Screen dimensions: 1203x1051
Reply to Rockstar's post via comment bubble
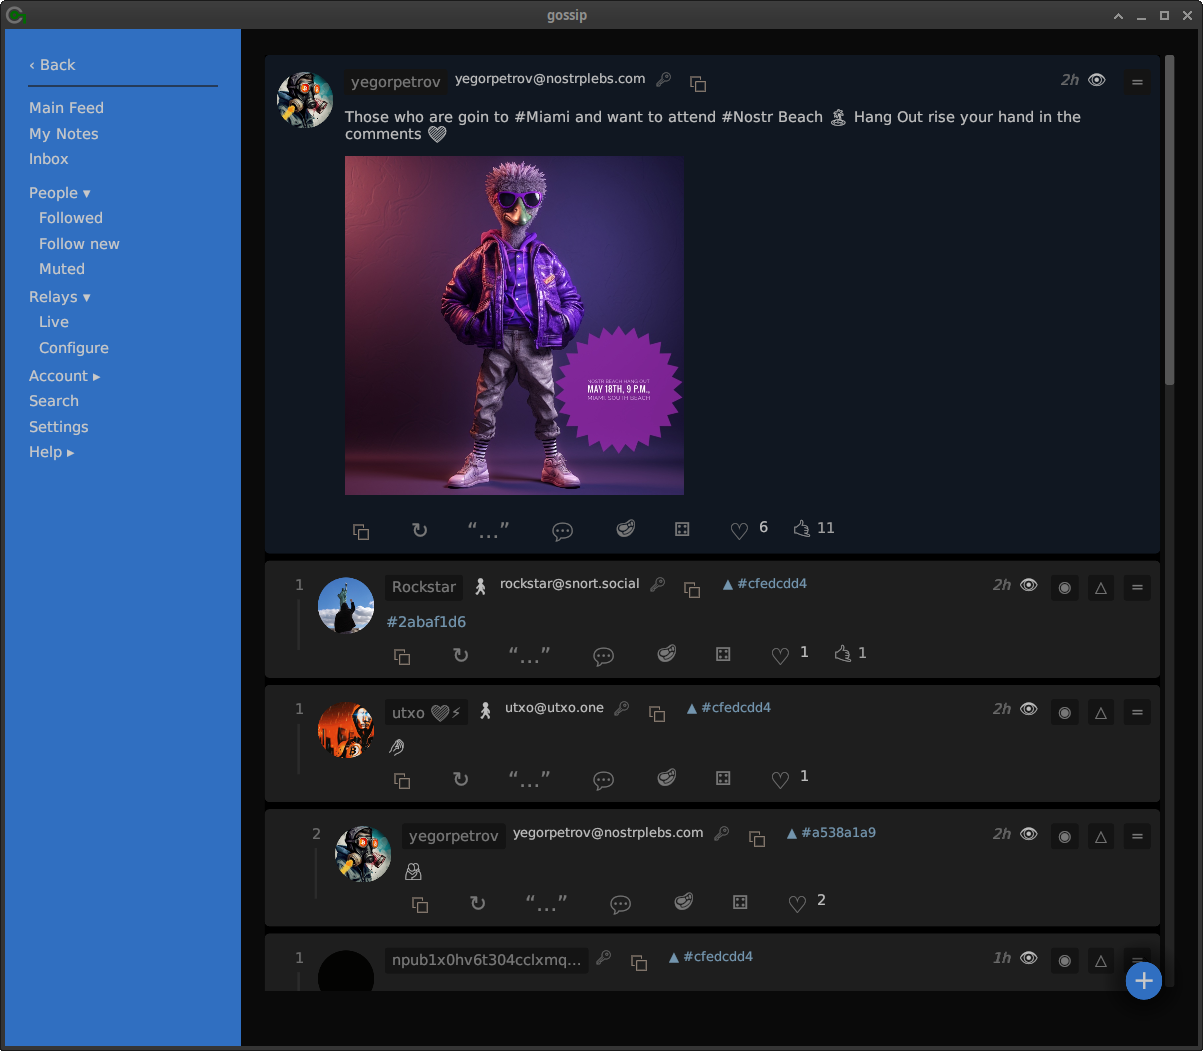(603, 656)
